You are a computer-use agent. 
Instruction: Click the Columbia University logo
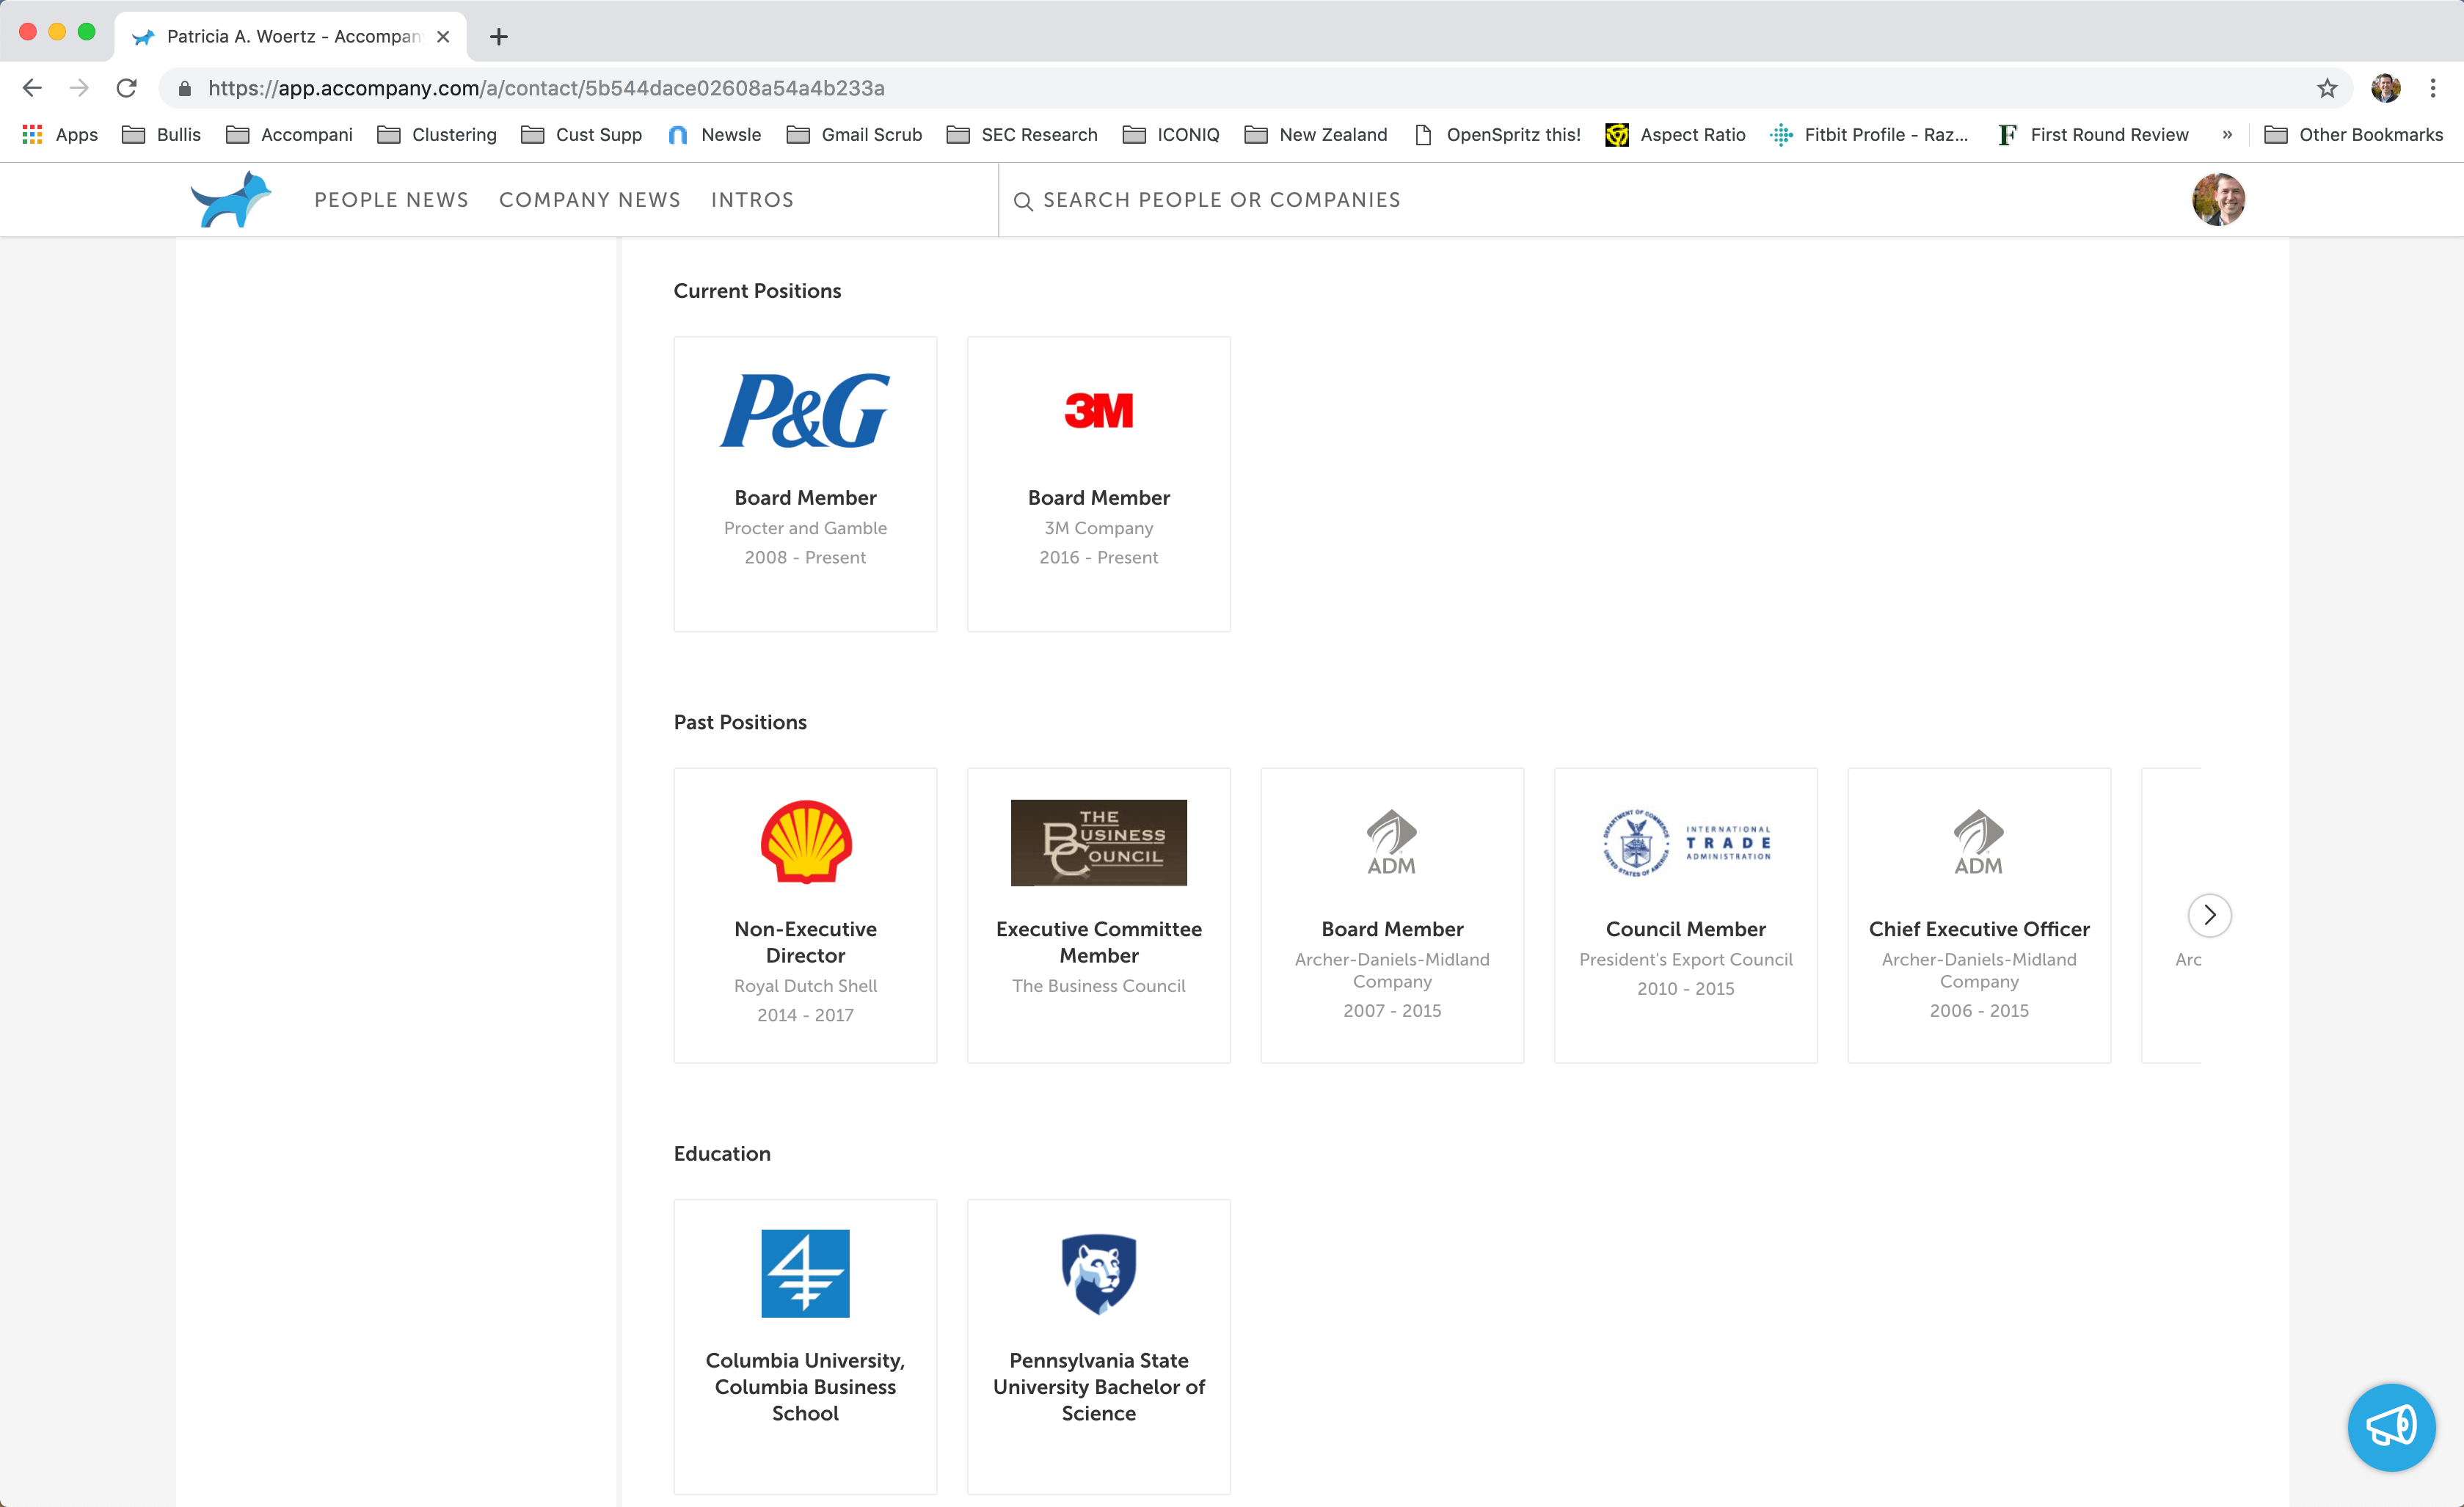coord(805,1273)
